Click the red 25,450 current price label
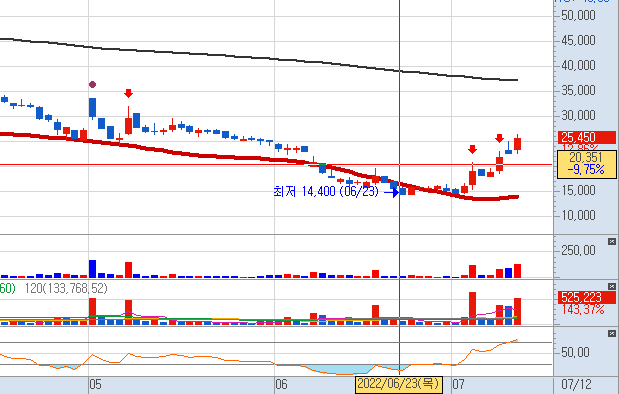The width and height of the screenshot is (619, 394). coord(586,137)
